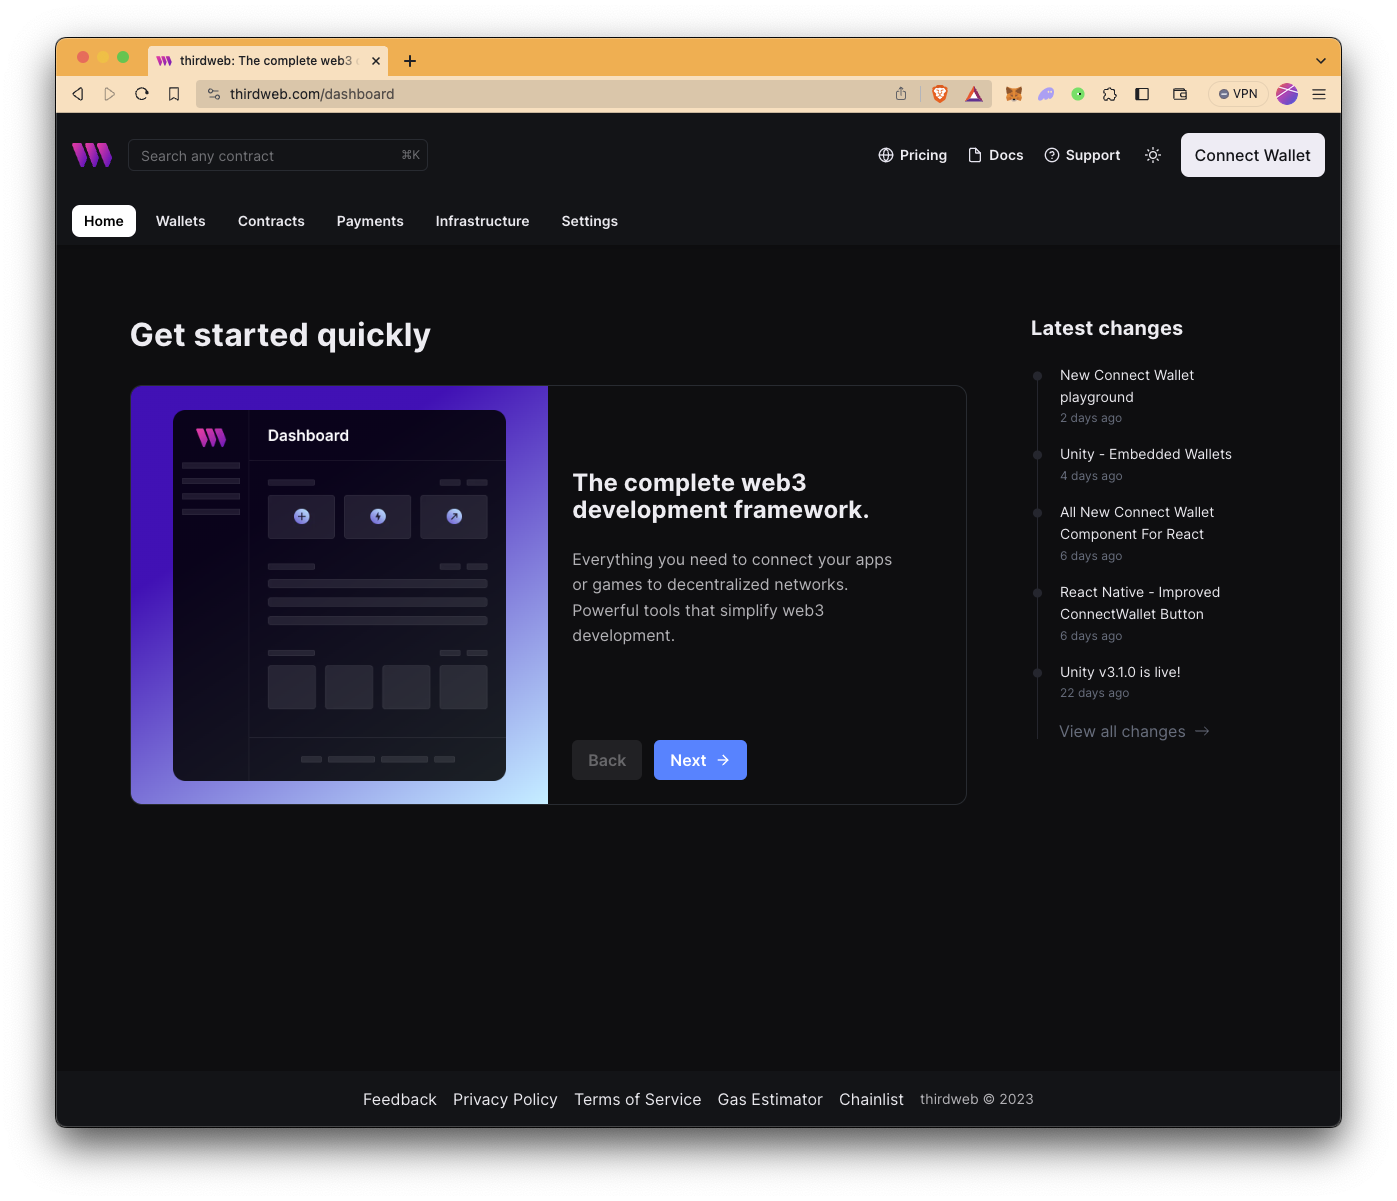Open Chainlist footer link
This screenshot has height=1201, width=1397.
871,1099
